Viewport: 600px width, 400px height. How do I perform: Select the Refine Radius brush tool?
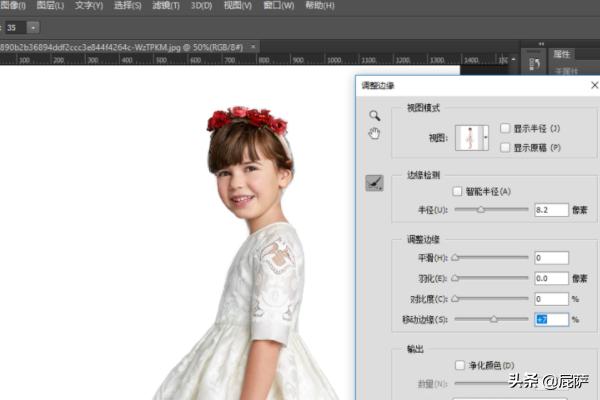(x=374, y=182)
